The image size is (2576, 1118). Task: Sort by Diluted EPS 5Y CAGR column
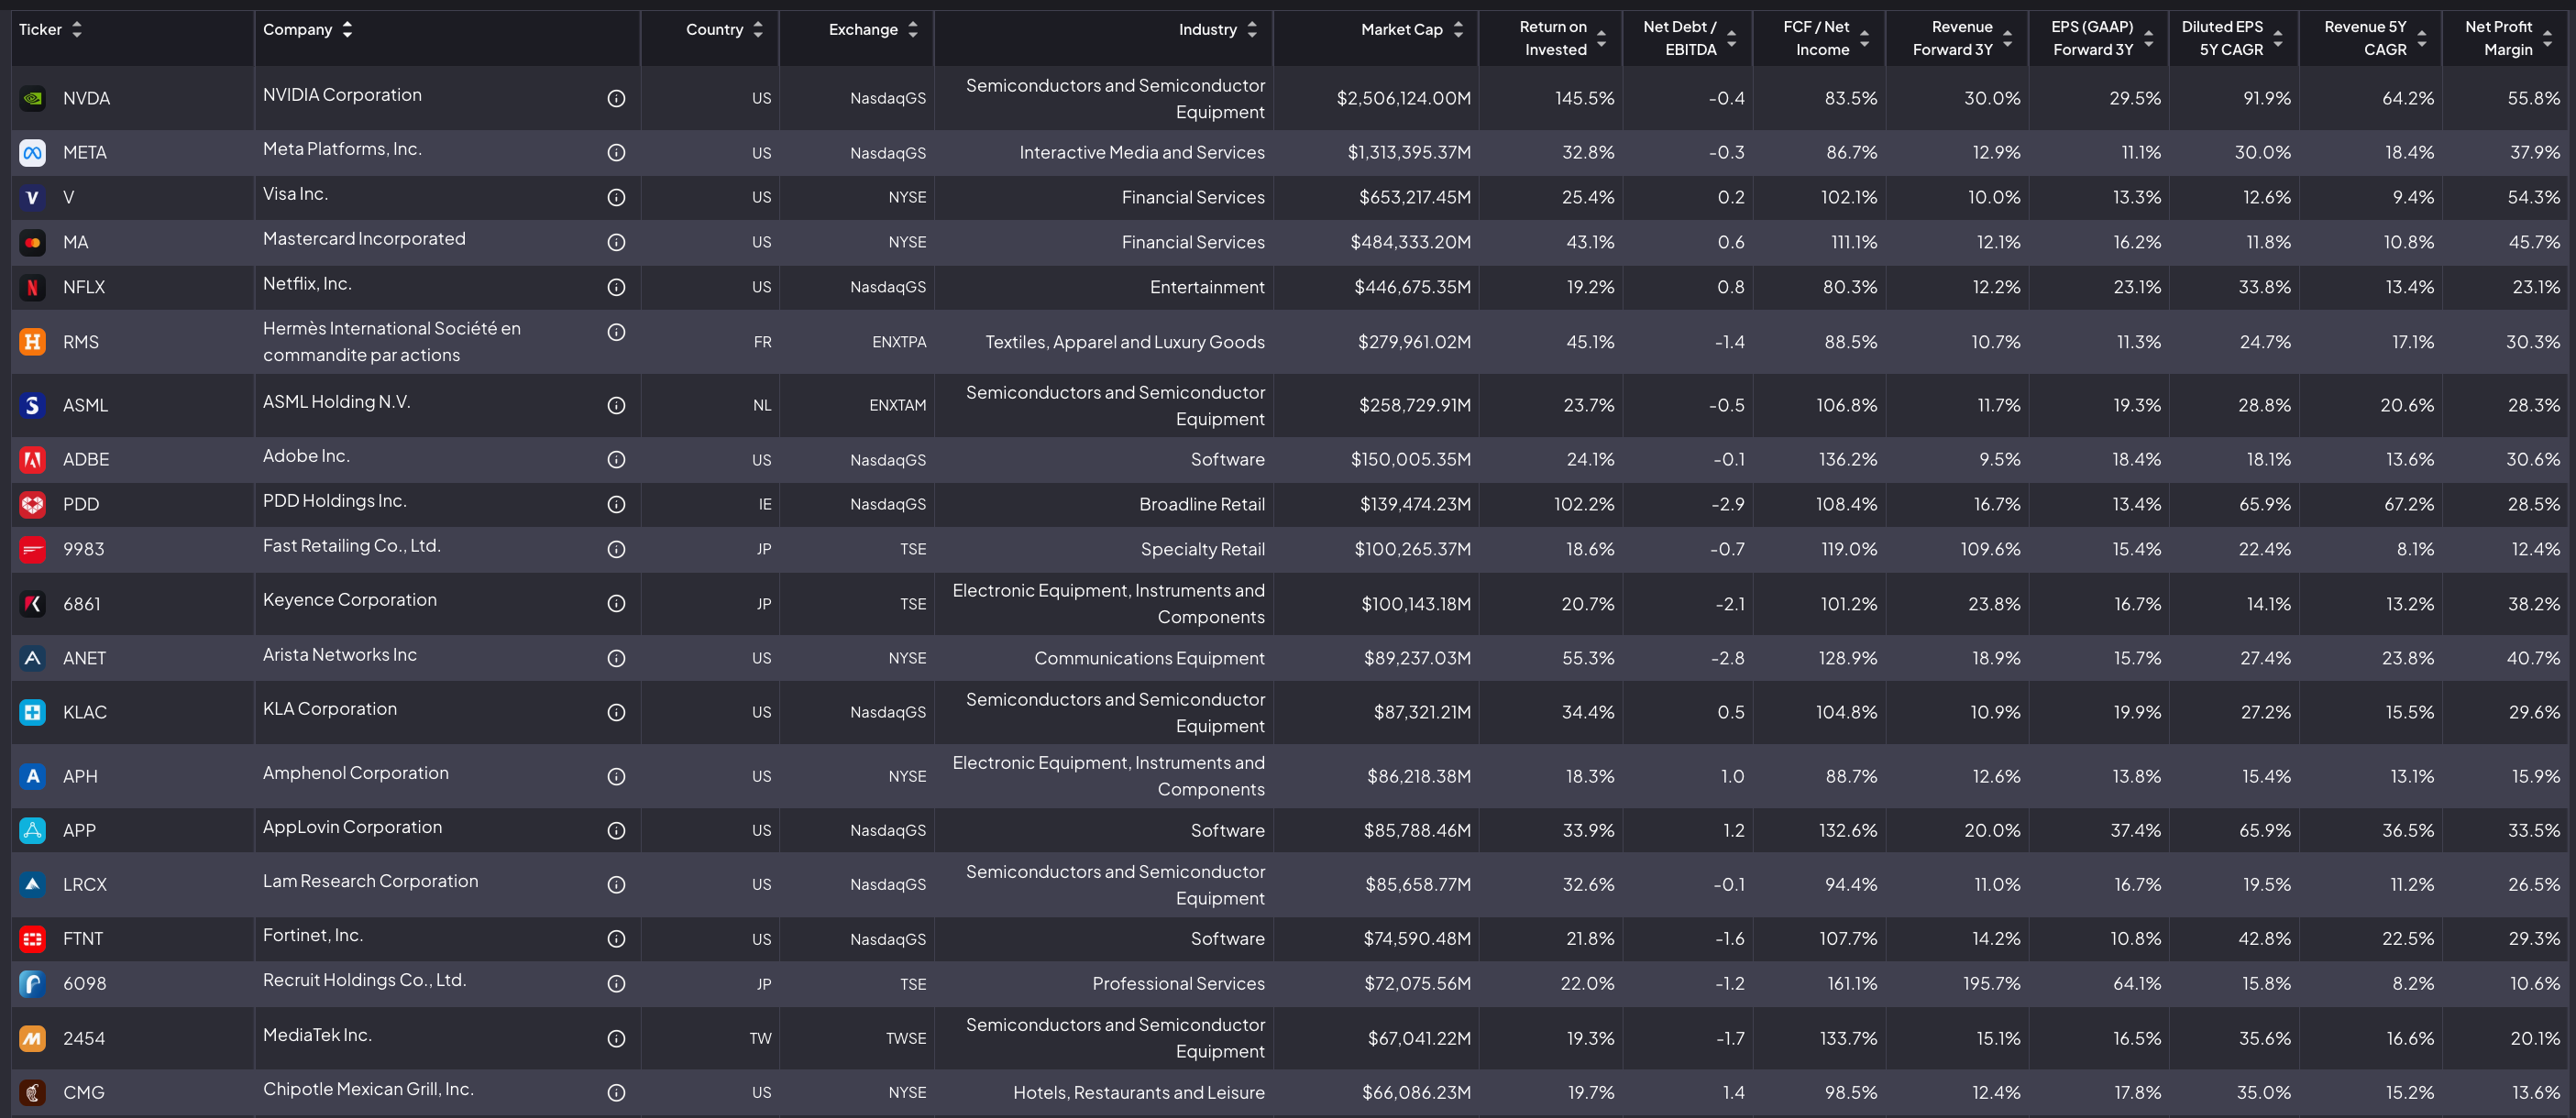[x=2278, y=38]
